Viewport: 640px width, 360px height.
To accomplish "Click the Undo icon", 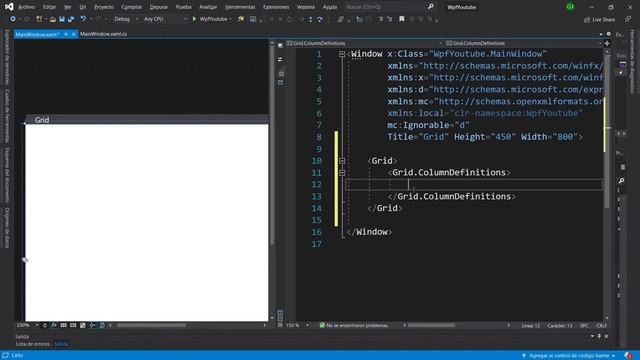I will pos(83,19).
